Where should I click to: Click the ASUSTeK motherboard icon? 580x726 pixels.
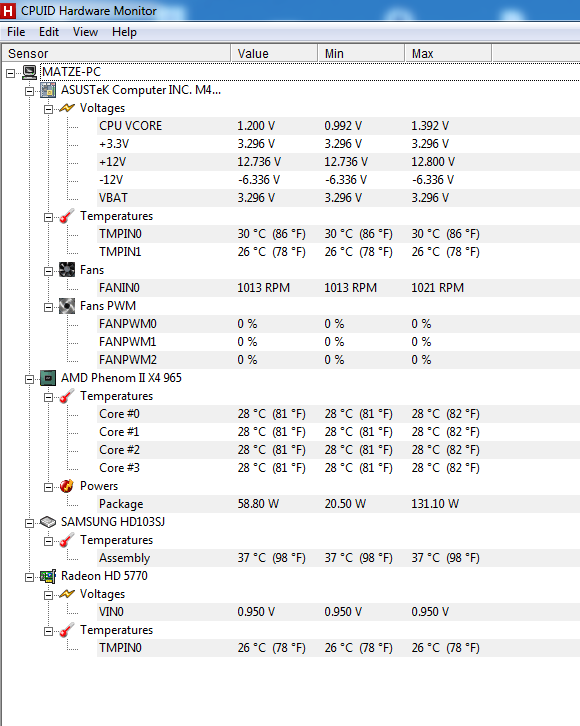(48, 90)
